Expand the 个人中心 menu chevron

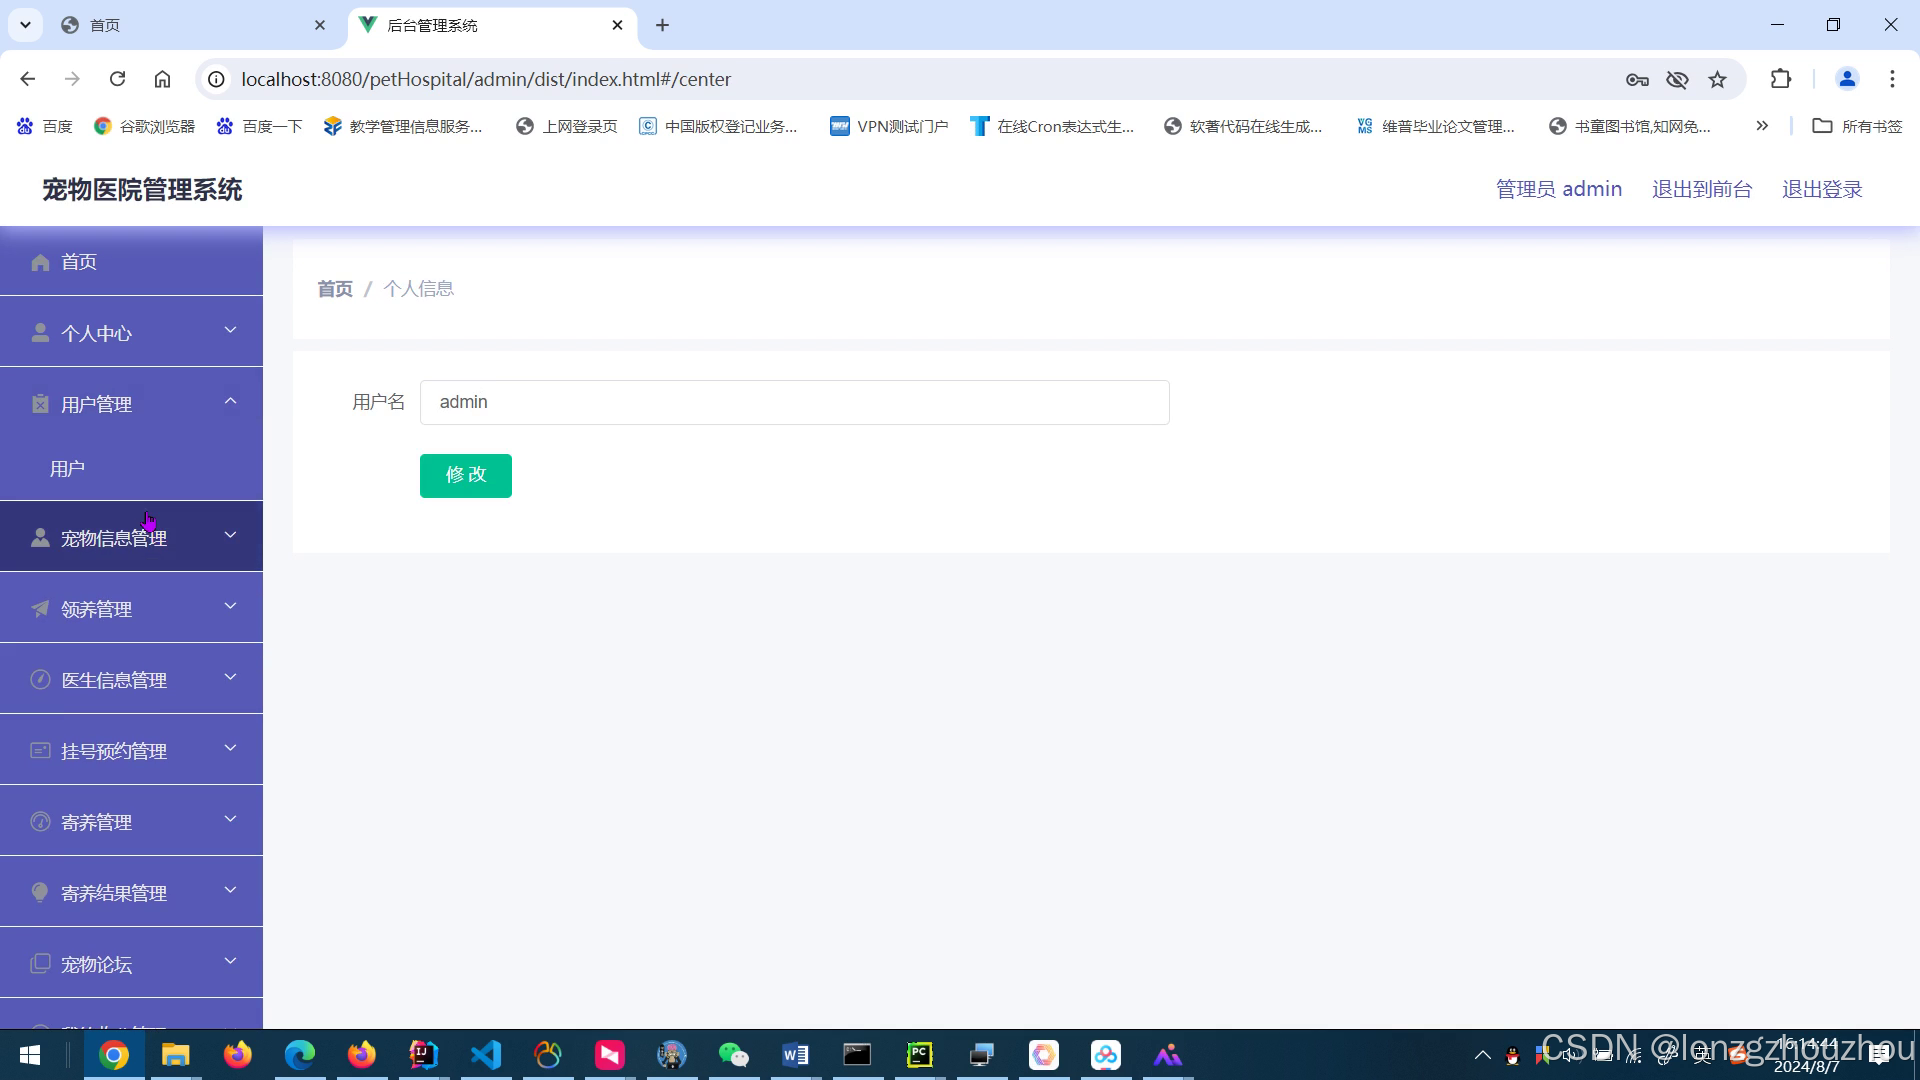tap(230, 330)
